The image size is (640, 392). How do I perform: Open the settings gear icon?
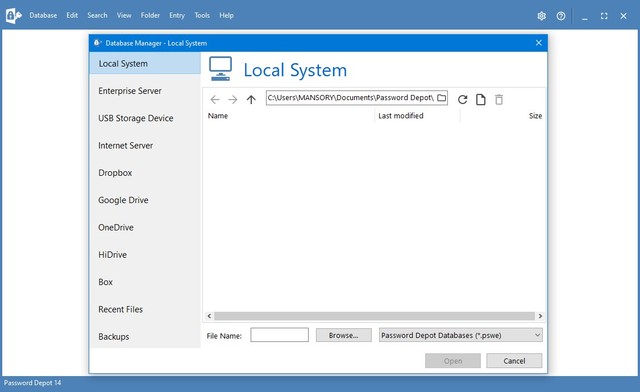[x=541, y=16]
